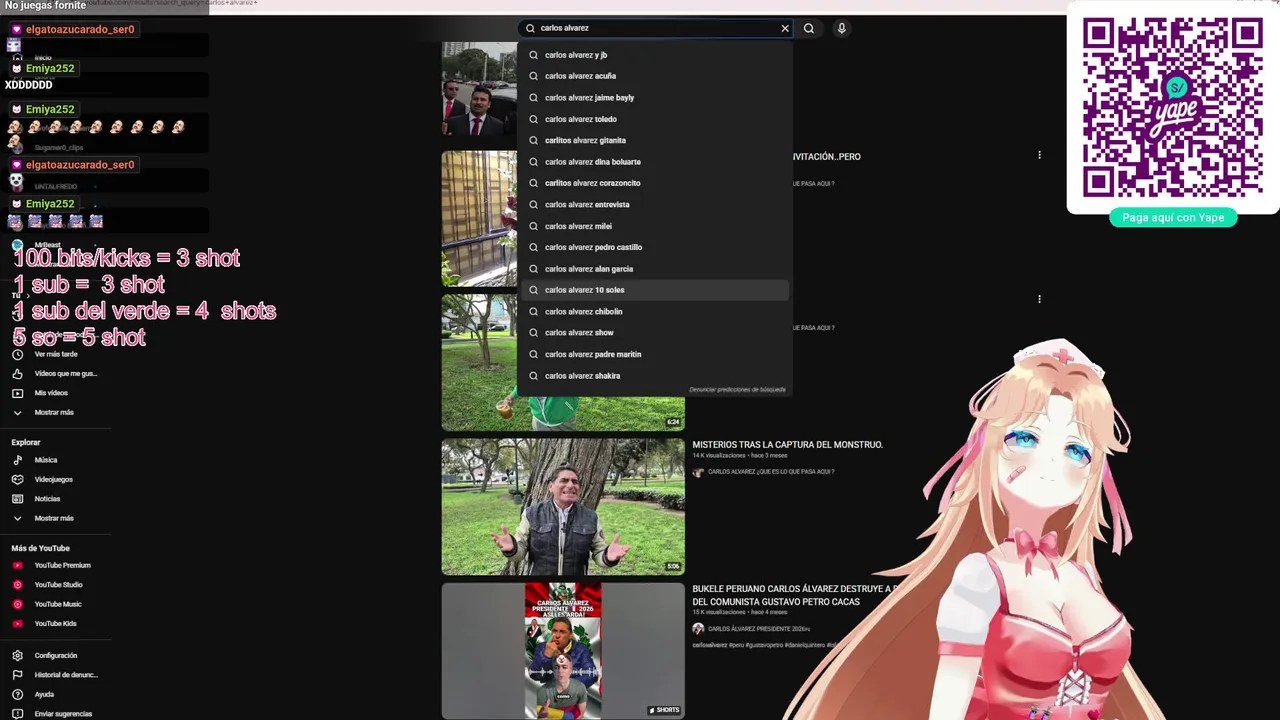Viewport: 1280px width, 720px height.
Task: Open 'Configuración' settings
Action: pyautogui.click(x=55, y=656)
